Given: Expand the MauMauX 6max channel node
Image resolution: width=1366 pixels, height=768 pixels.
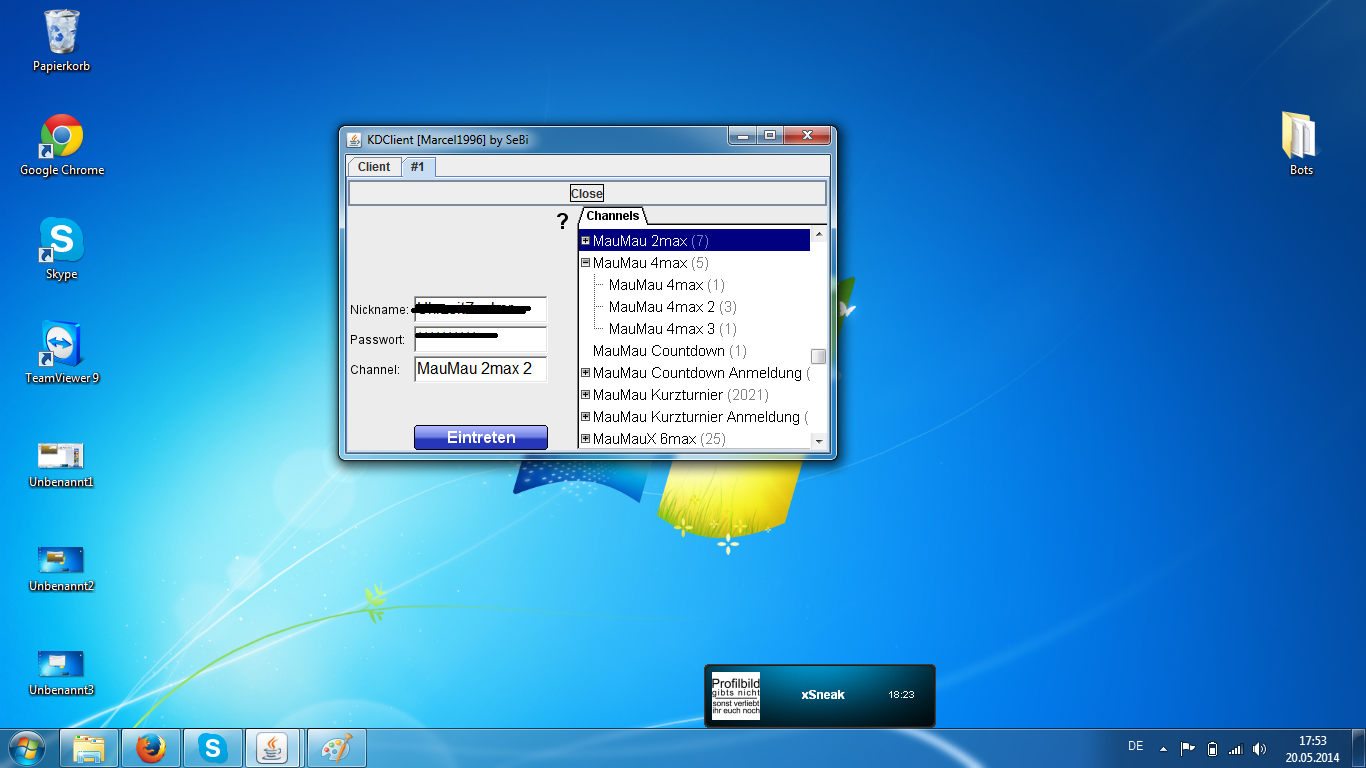Looking at the screenshot, I should (586, 439).
